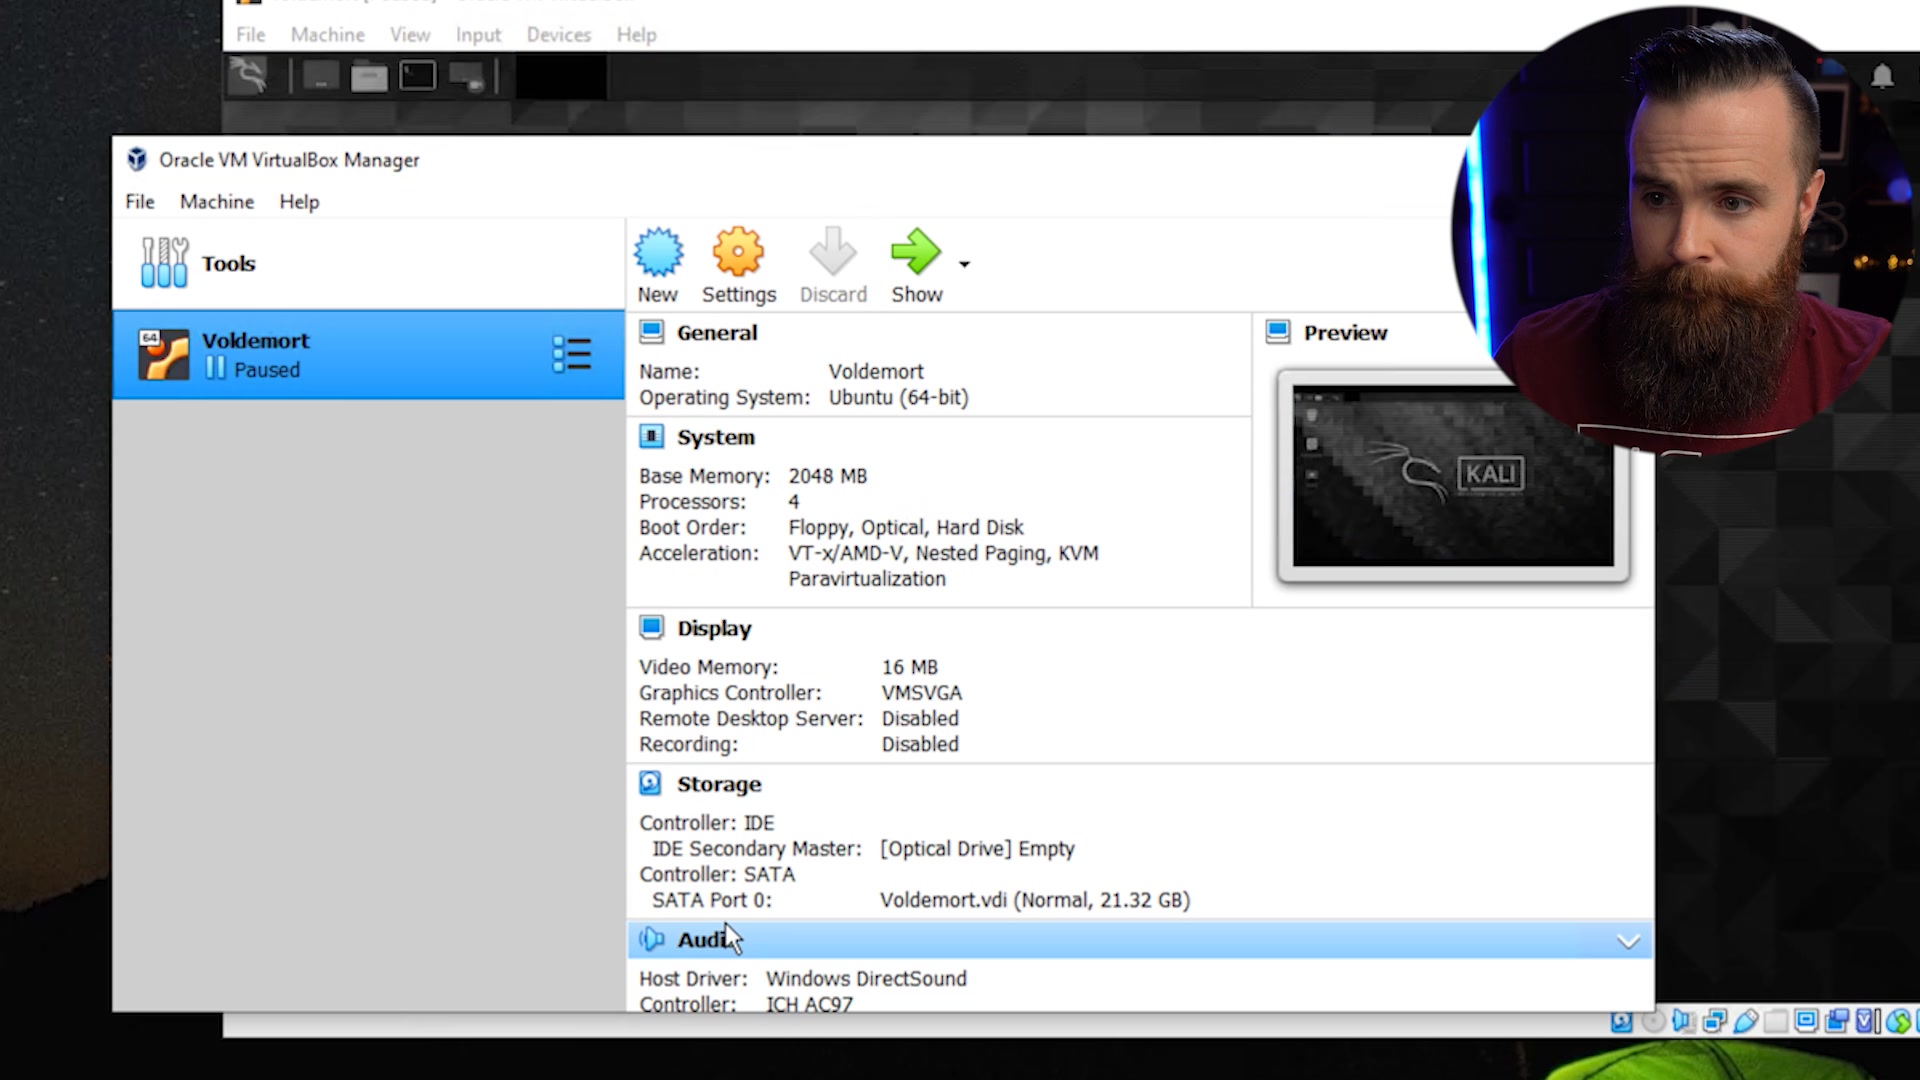Open the Show button dropdown arrow

(964, 264)
